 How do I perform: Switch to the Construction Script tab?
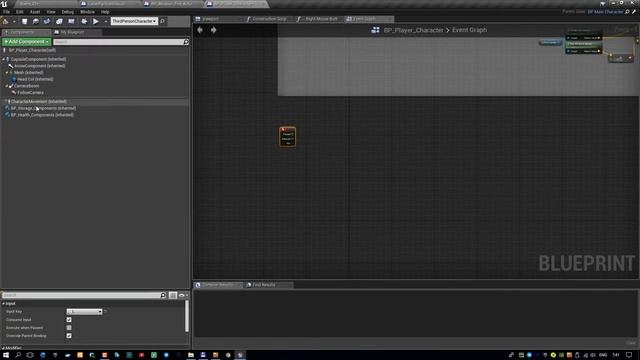(x=269, y=19)
